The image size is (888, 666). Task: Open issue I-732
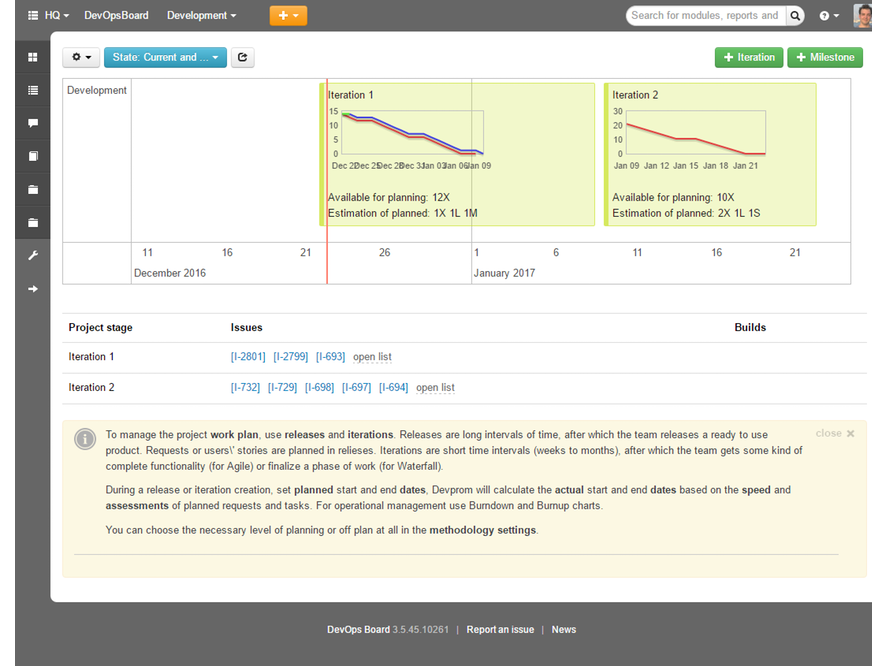pyautogui.click(x=245, y=387)
